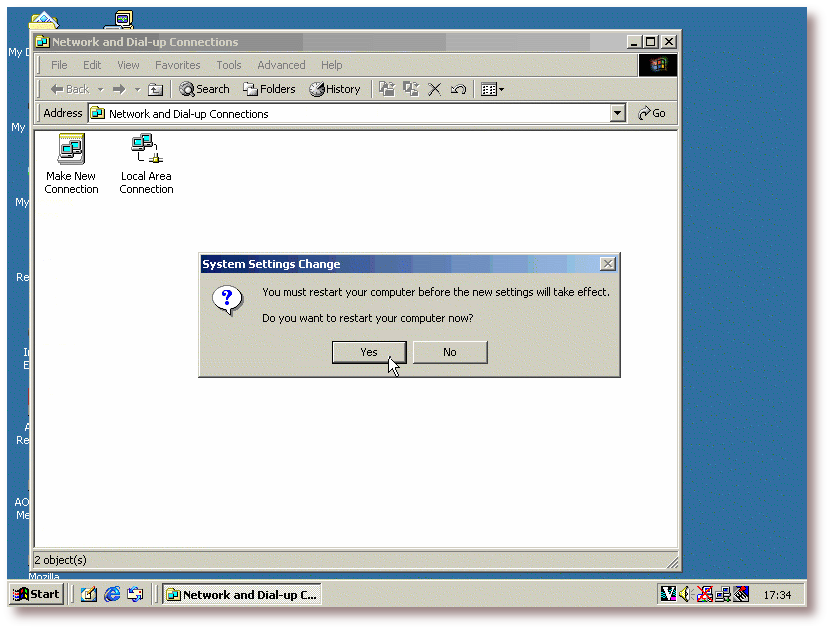
Task: Select the Local Area Connection icon
Action: coord(146,150)
